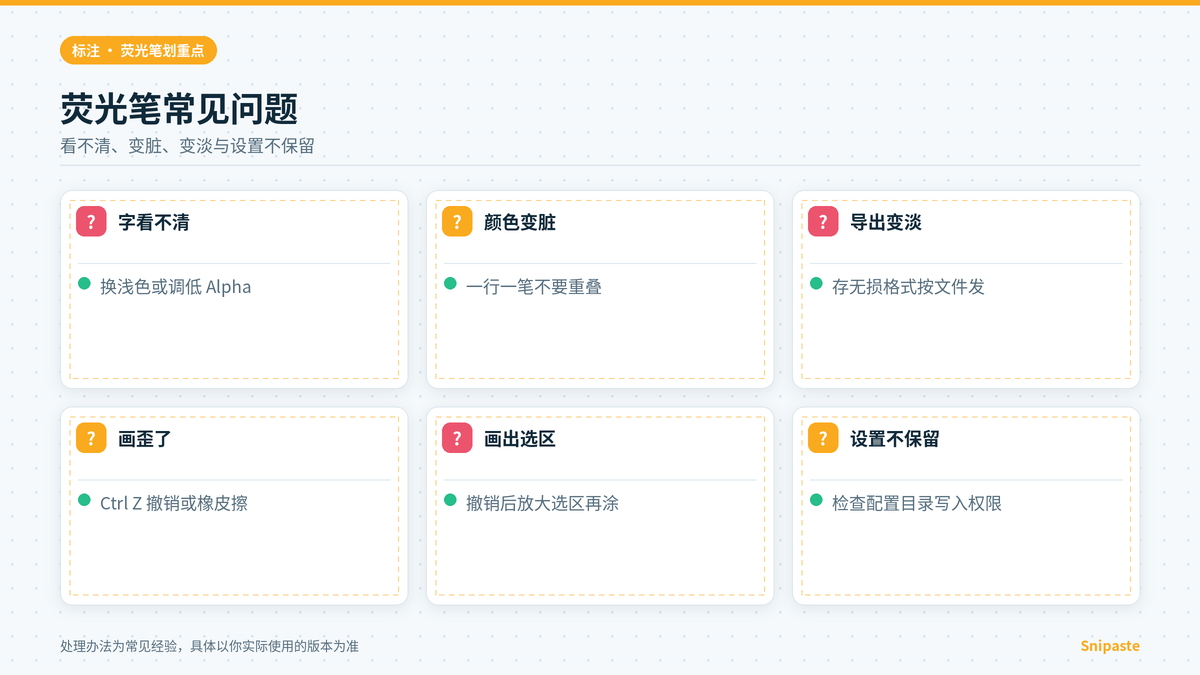Click the red question icon beside 导出变淡
This screenshot has width=1200, height=675.
pyautogui.click(x=823, y=222)
